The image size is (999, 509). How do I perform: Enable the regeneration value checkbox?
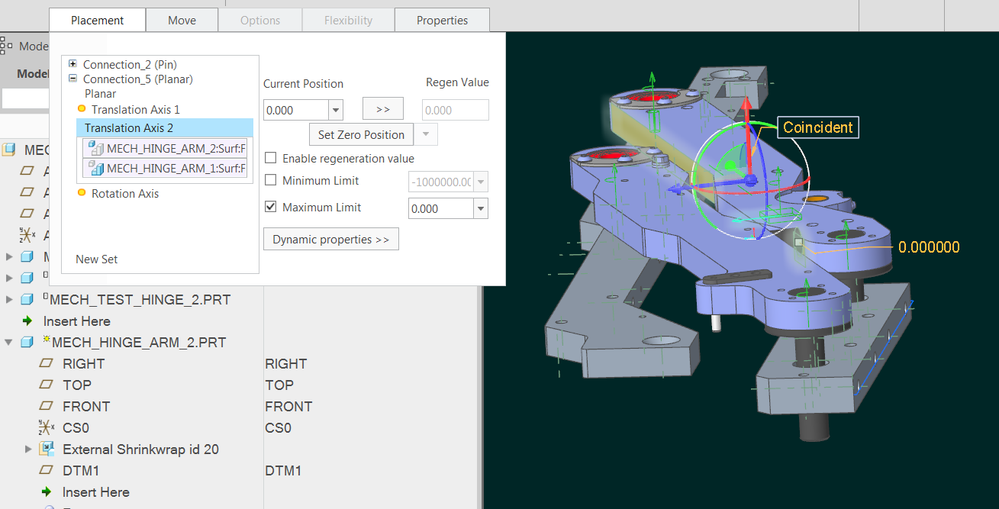pyautogui.click(x=271, y=158)
